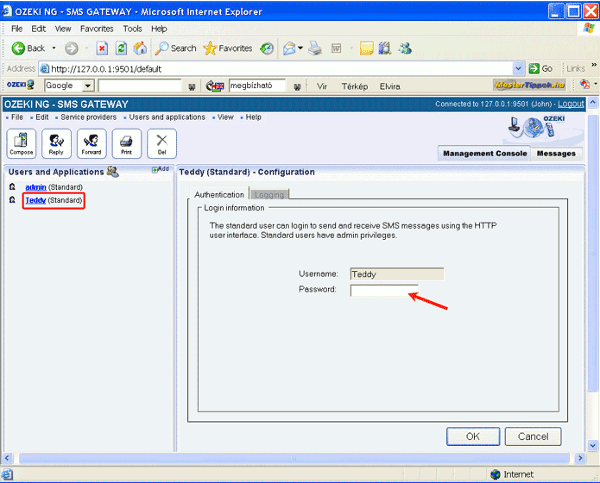Click the Internet zone status indicator
This screenshot has height=483, width=600.
(512, 475)
